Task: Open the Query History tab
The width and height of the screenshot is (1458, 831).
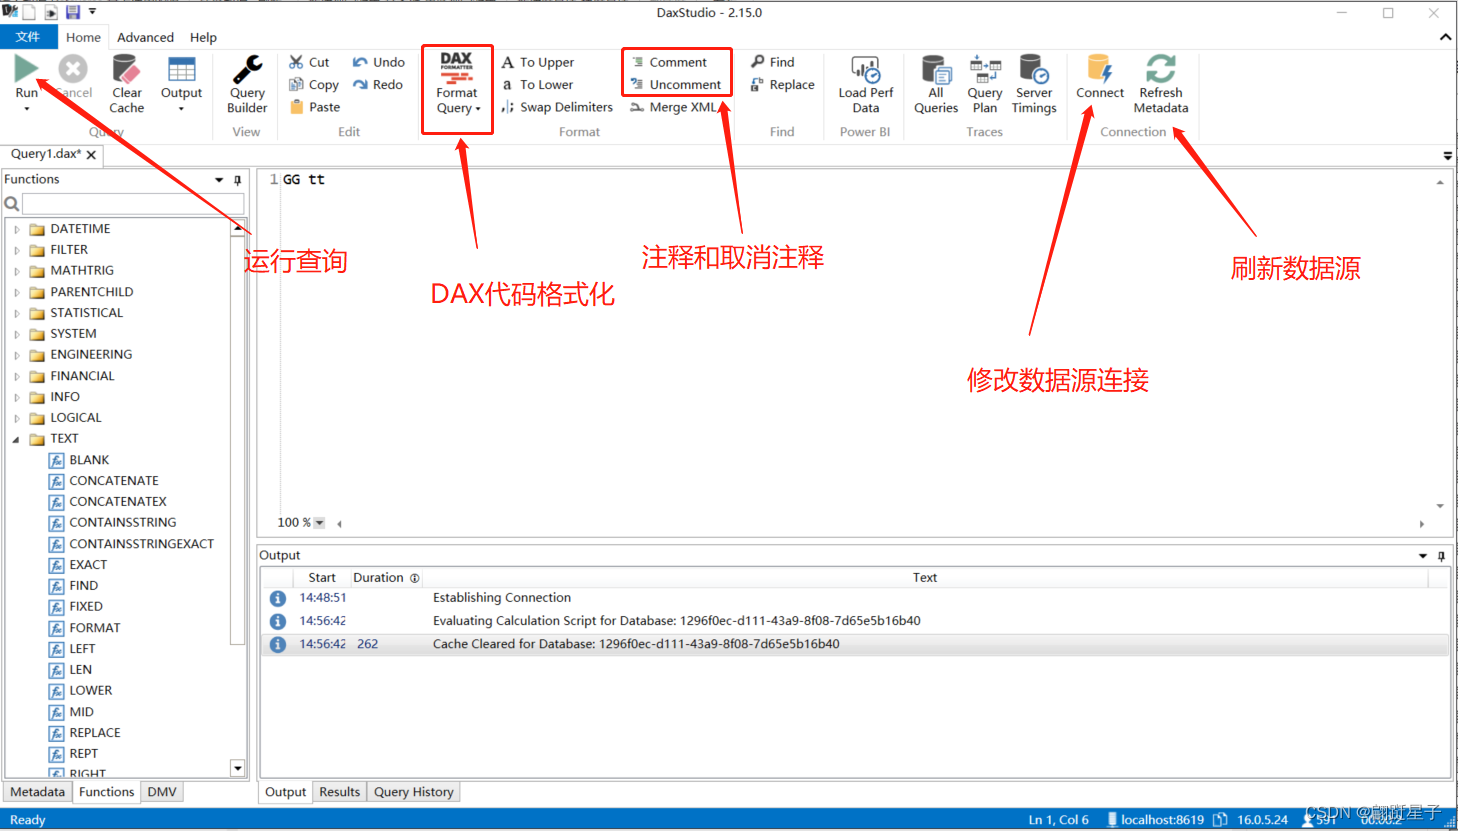Action: tap(413, 791)
